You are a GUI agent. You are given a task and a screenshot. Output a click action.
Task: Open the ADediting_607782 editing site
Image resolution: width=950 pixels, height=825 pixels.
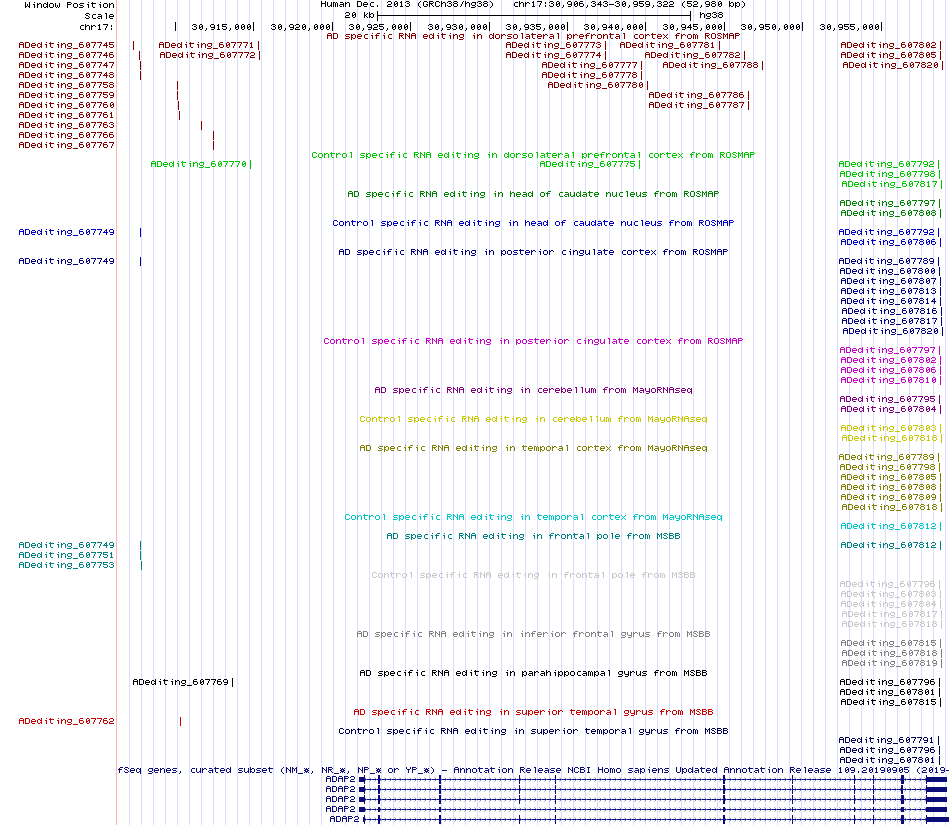[x=695, y=55]
